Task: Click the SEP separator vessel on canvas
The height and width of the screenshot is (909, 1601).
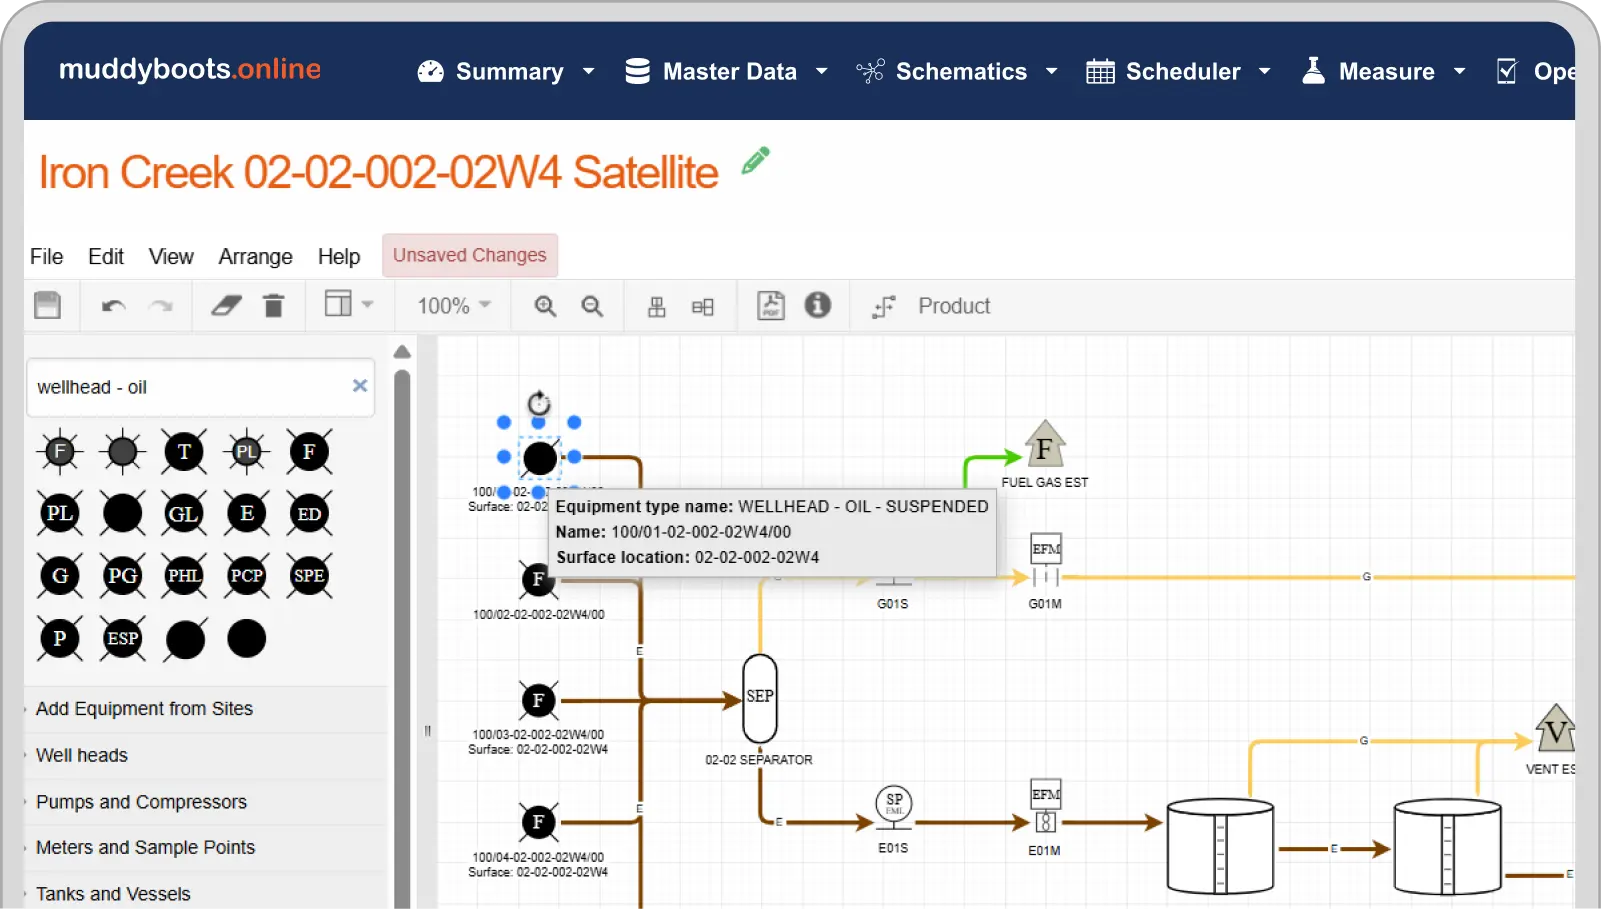Action: click(760, 697)
